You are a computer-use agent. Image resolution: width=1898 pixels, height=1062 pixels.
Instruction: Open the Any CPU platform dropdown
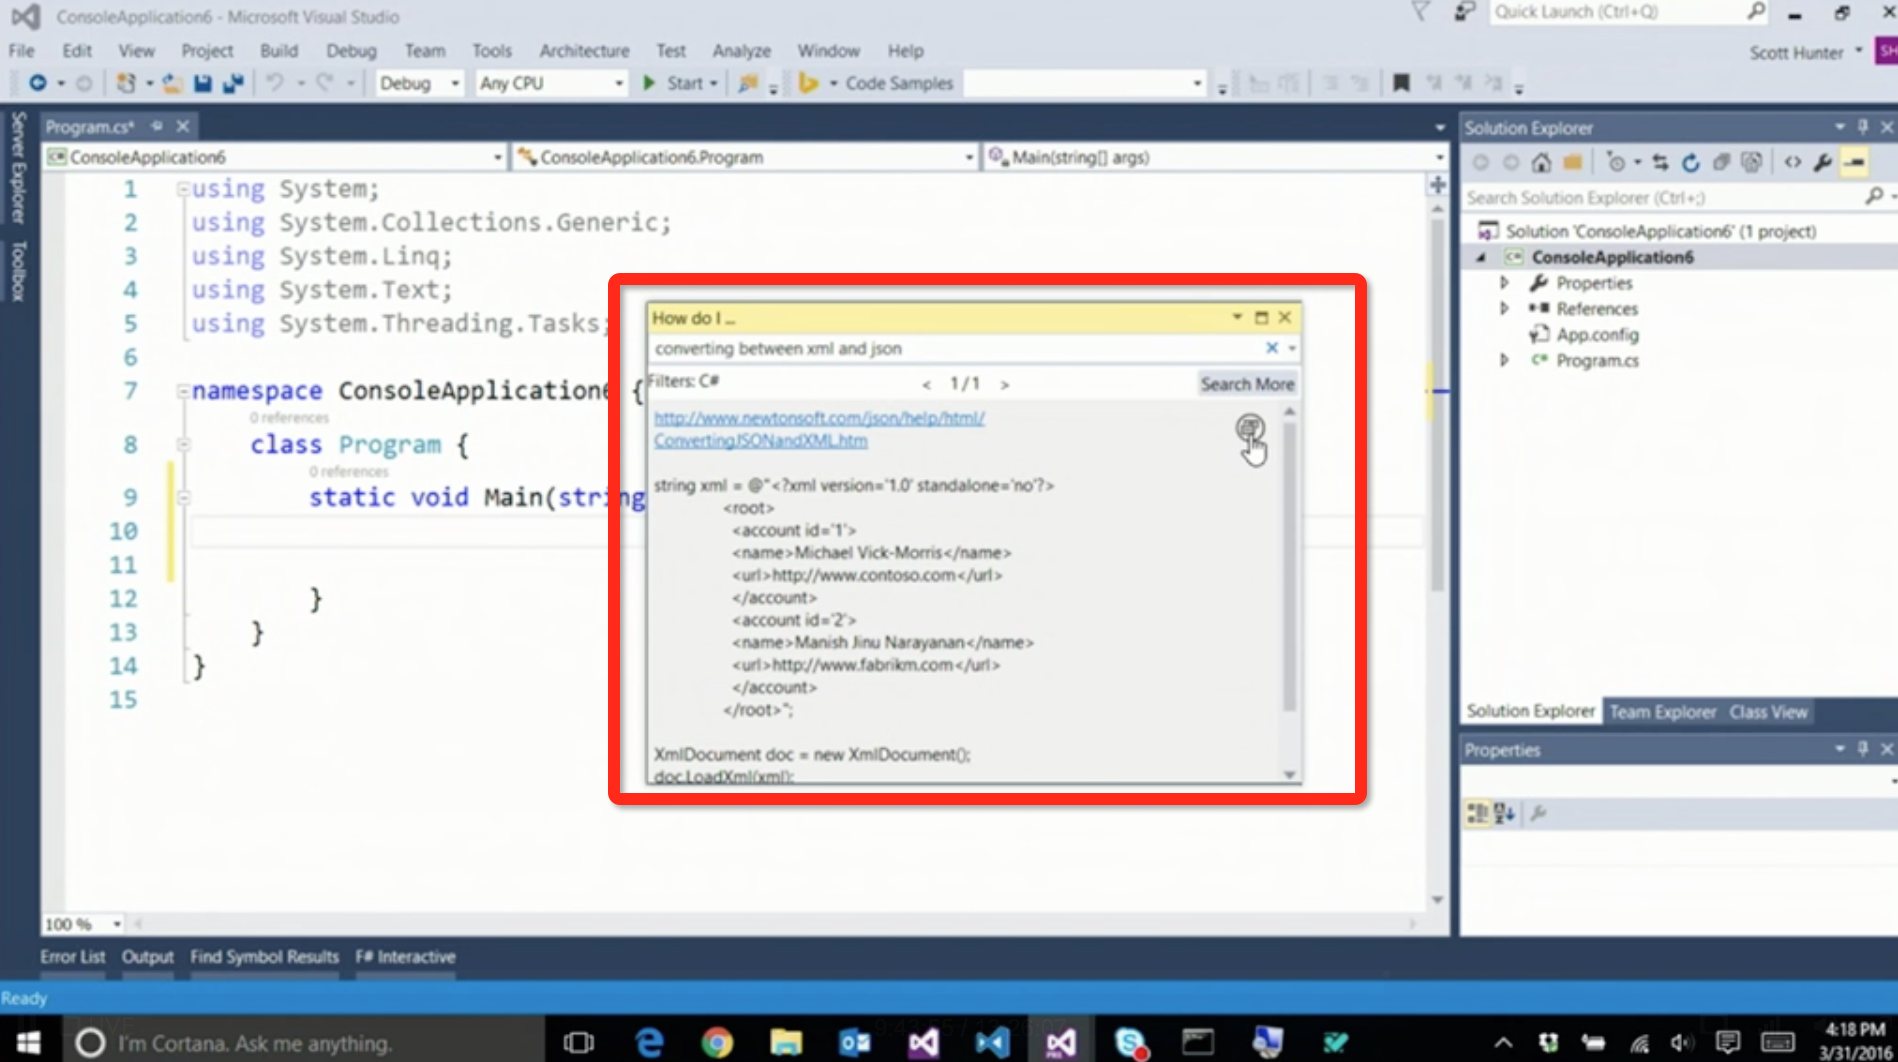coord(618,83)
